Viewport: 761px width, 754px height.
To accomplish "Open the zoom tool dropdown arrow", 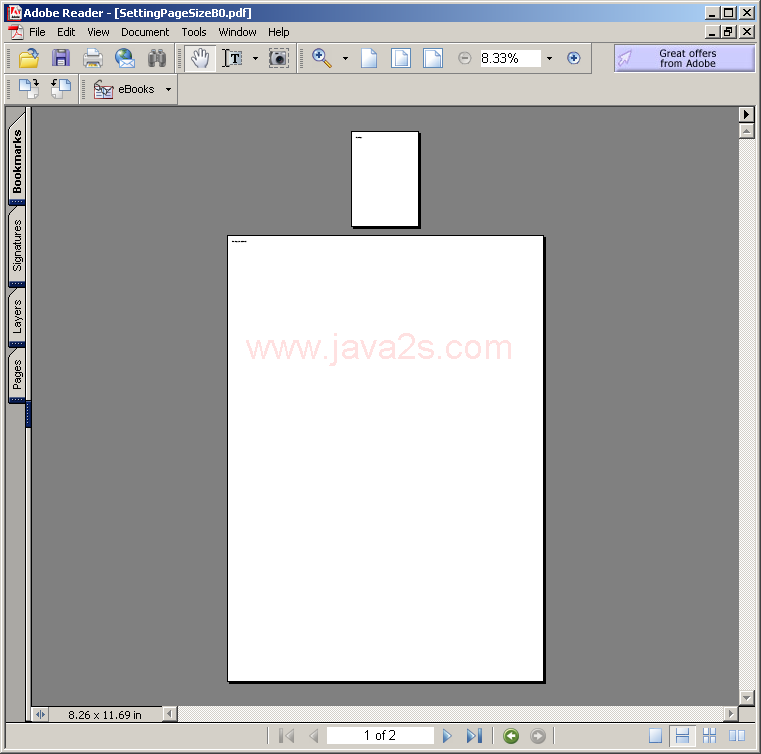I will (345, 58).
